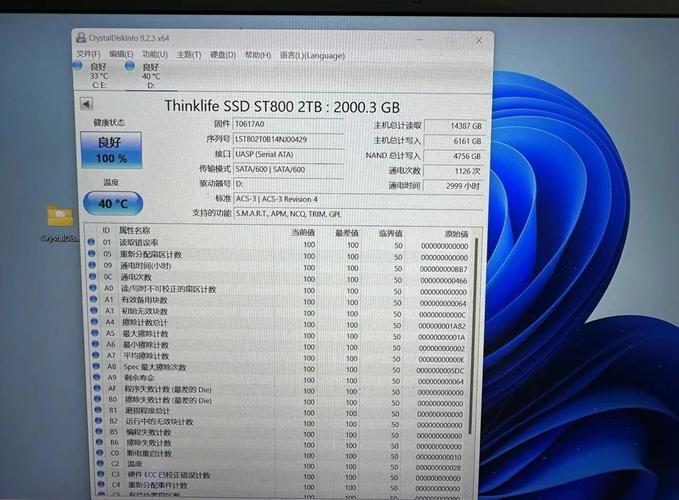Click the 良好 100 % health status button

(x=112, y=150)
